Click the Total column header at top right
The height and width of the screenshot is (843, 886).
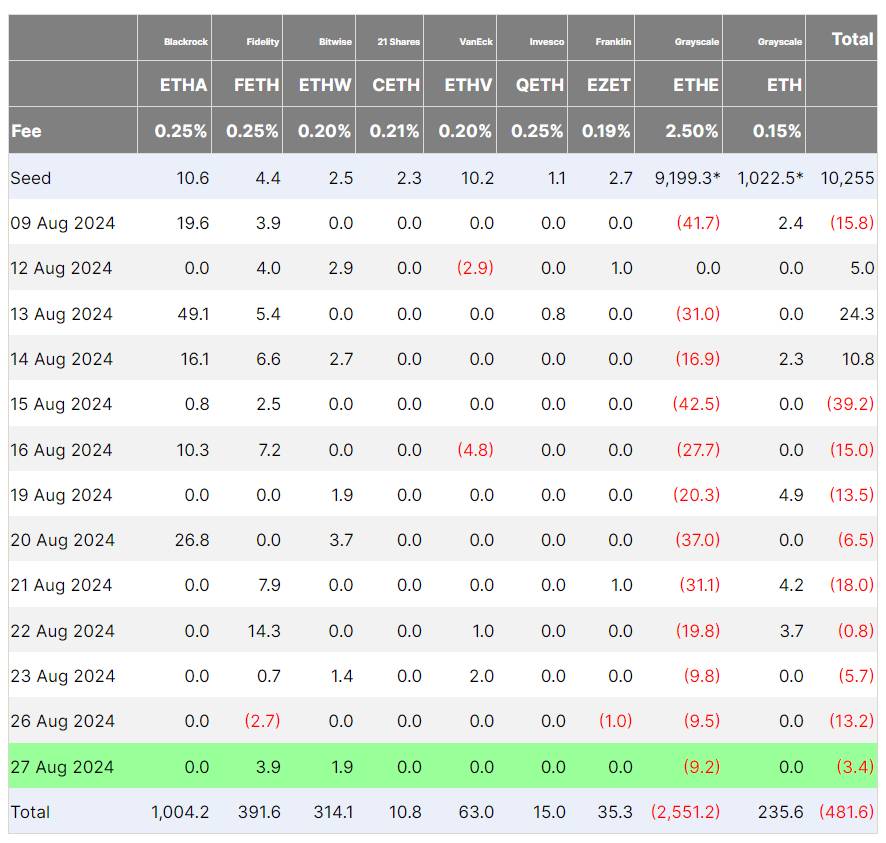(x=852, y=39)
